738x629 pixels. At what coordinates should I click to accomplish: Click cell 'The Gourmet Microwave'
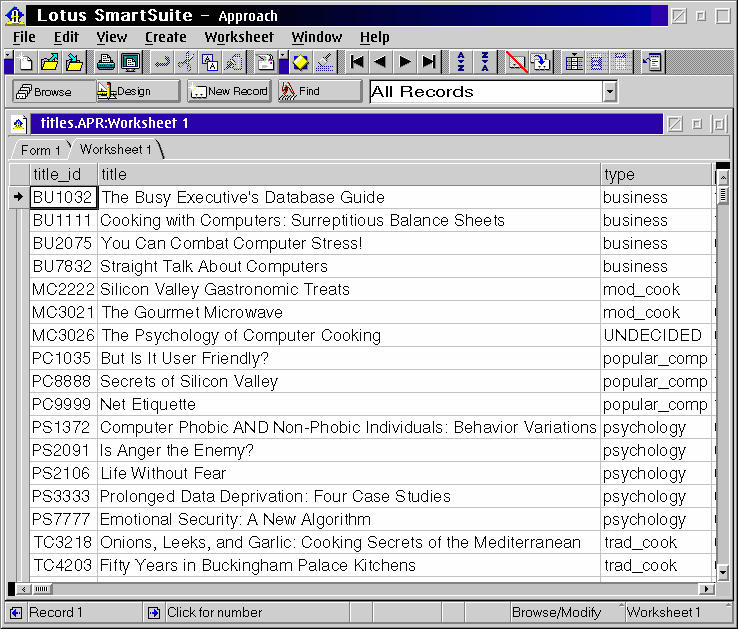click(349, 313)
